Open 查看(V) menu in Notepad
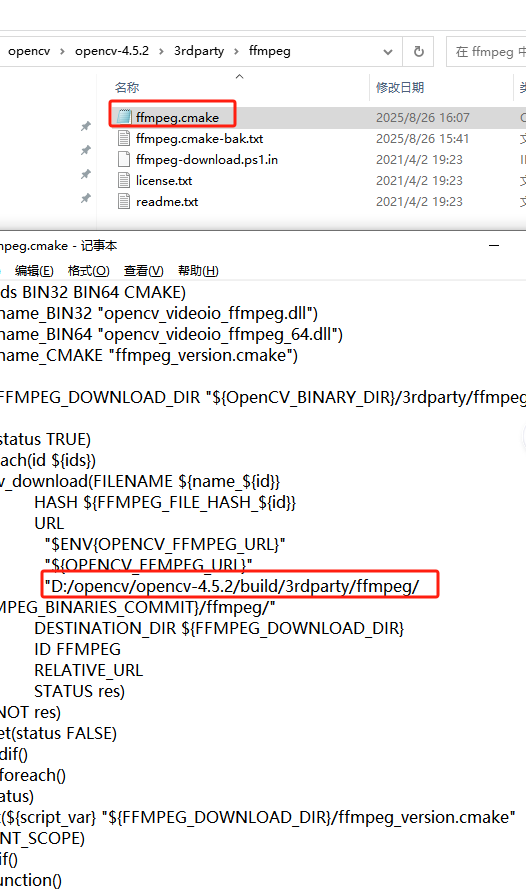 pyautogui.click(x=143, y=270)
